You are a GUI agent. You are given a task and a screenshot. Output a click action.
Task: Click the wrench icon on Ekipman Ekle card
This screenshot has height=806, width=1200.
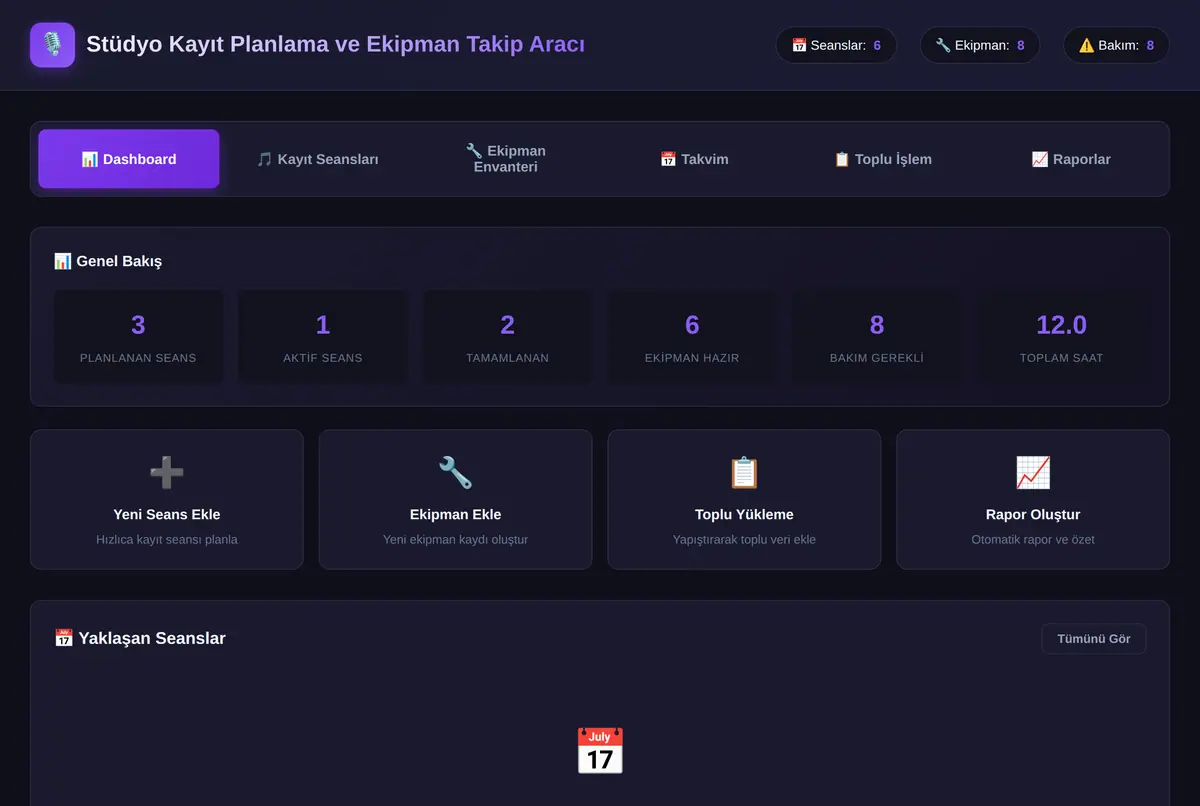tap(455, 472)
